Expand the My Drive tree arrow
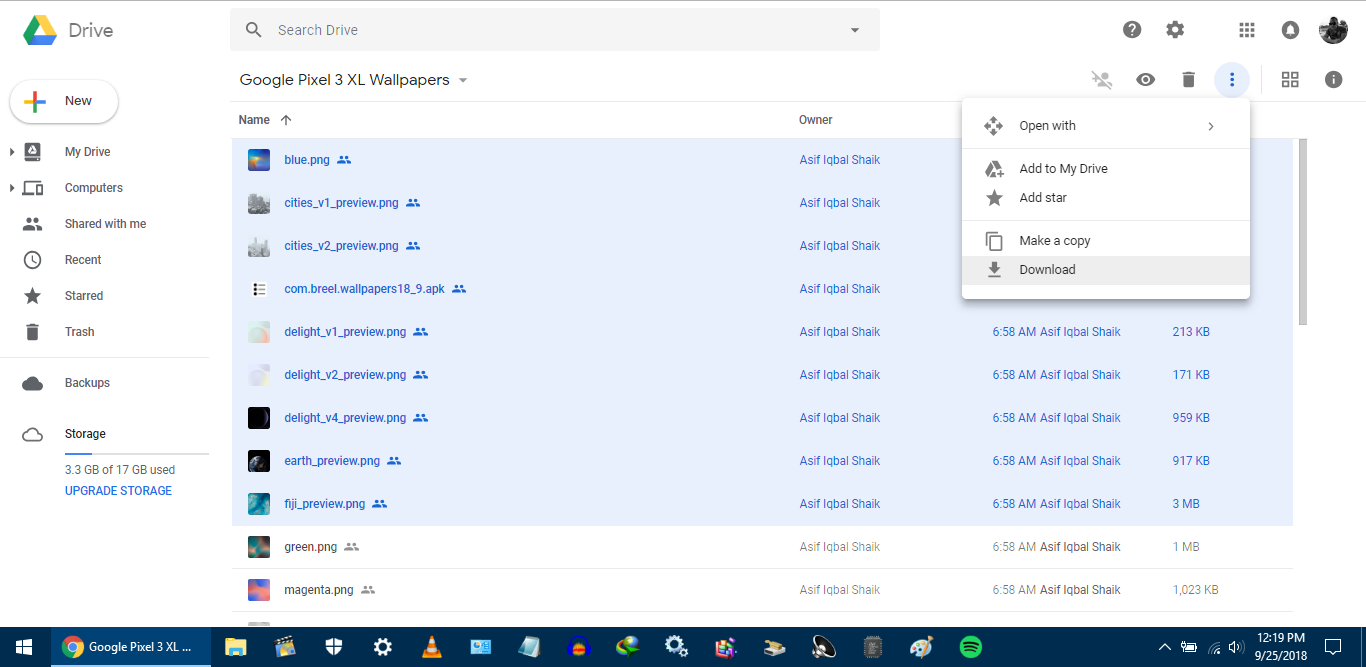 [12, 152]
